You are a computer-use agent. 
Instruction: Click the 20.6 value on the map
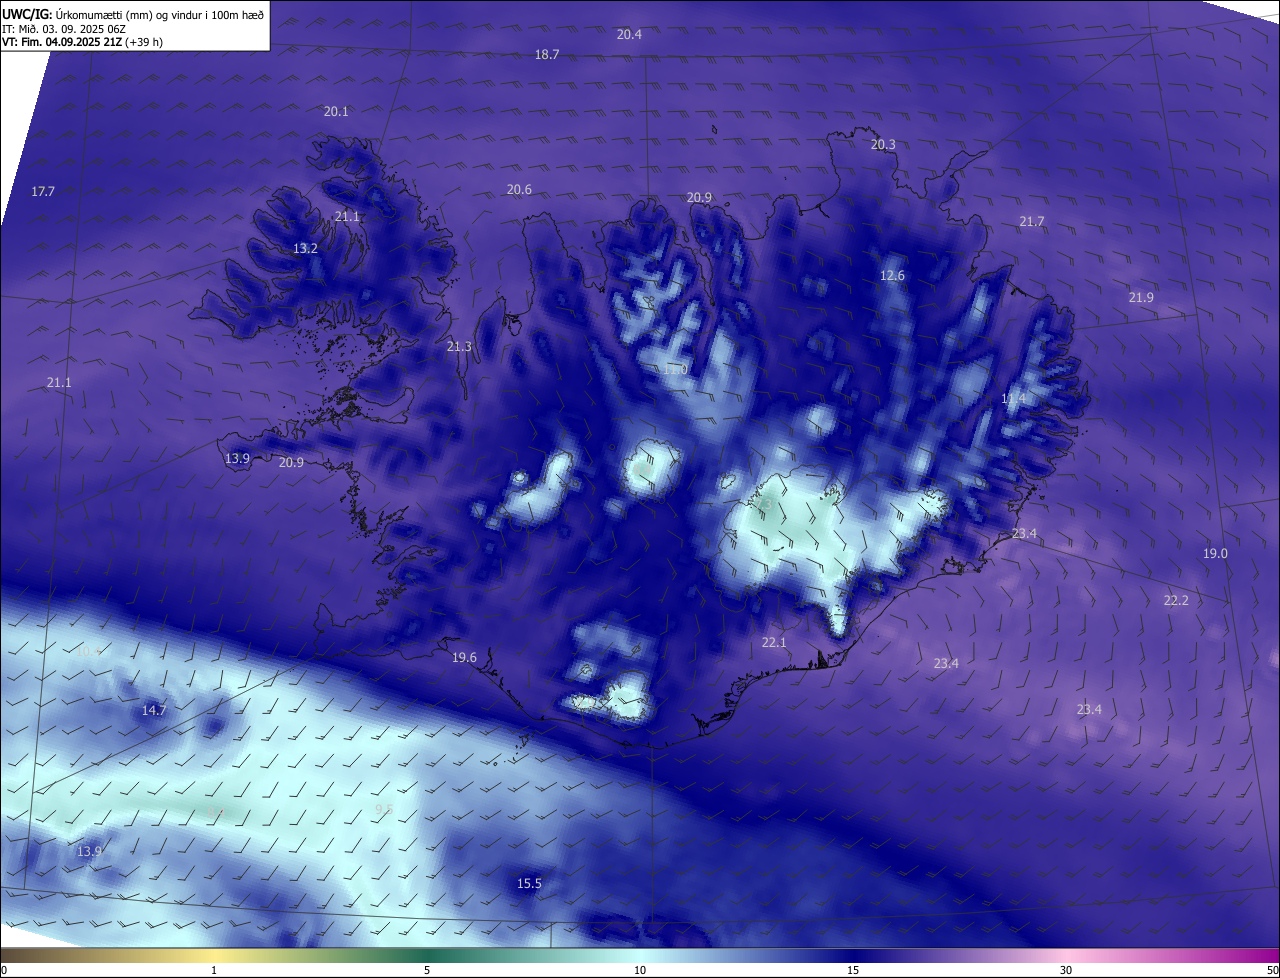click(519, 190)
